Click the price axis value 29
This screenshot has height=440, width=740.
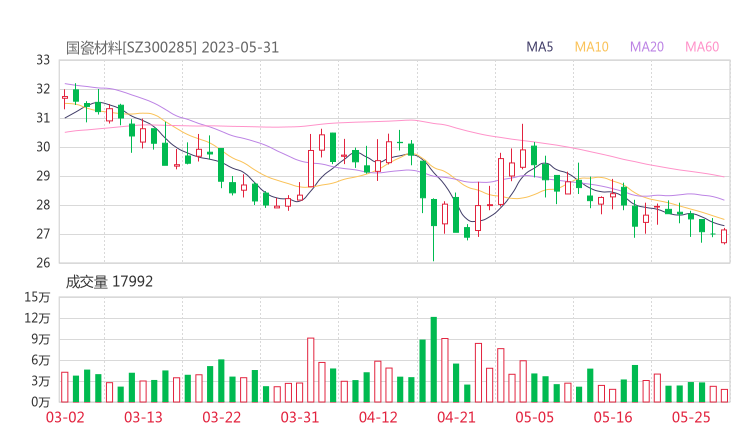click(x=43, y=176)
